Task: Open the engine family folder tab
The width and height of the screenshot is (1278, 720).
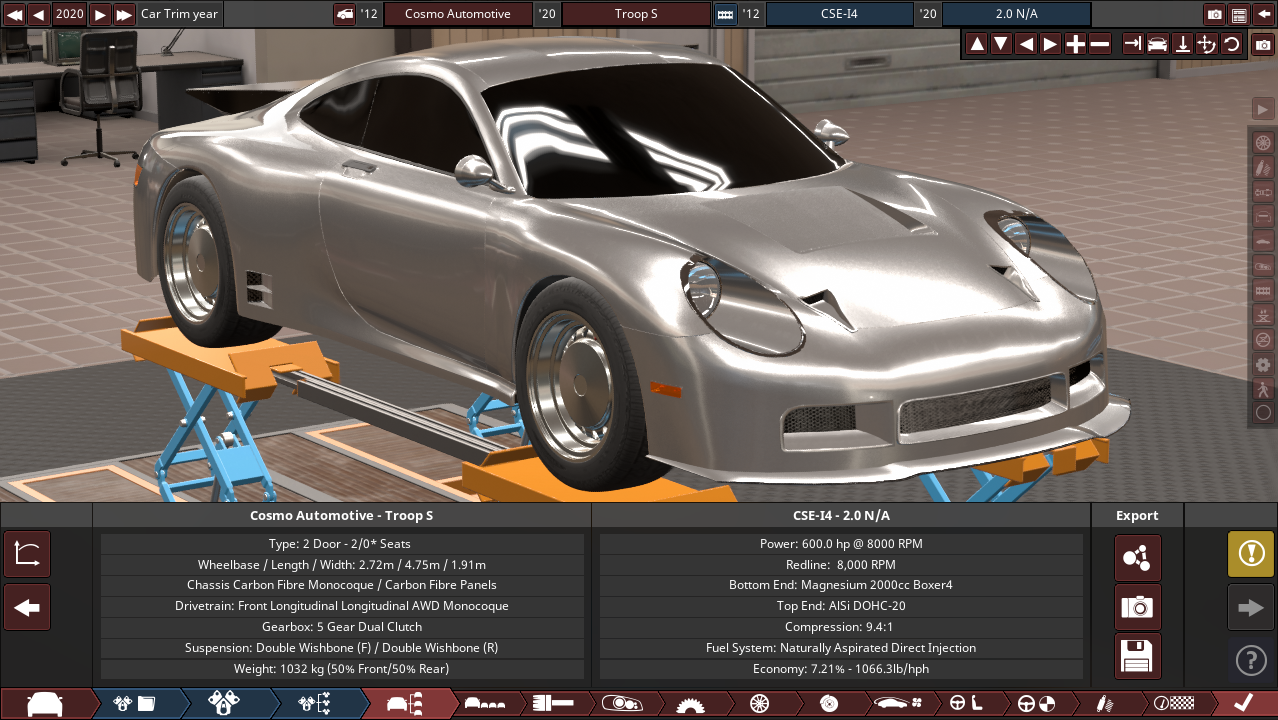Action: pos(135,703)
